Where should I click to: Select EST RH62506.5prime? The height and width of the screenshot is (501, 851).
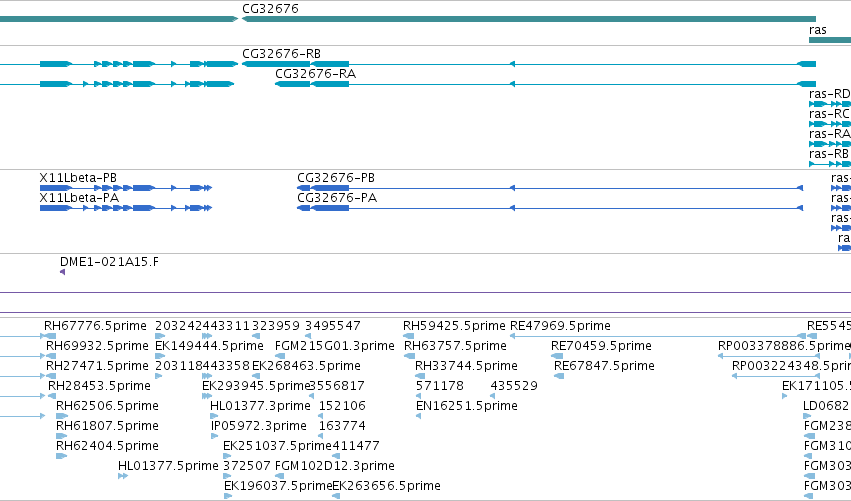click(x=107, y=406)
